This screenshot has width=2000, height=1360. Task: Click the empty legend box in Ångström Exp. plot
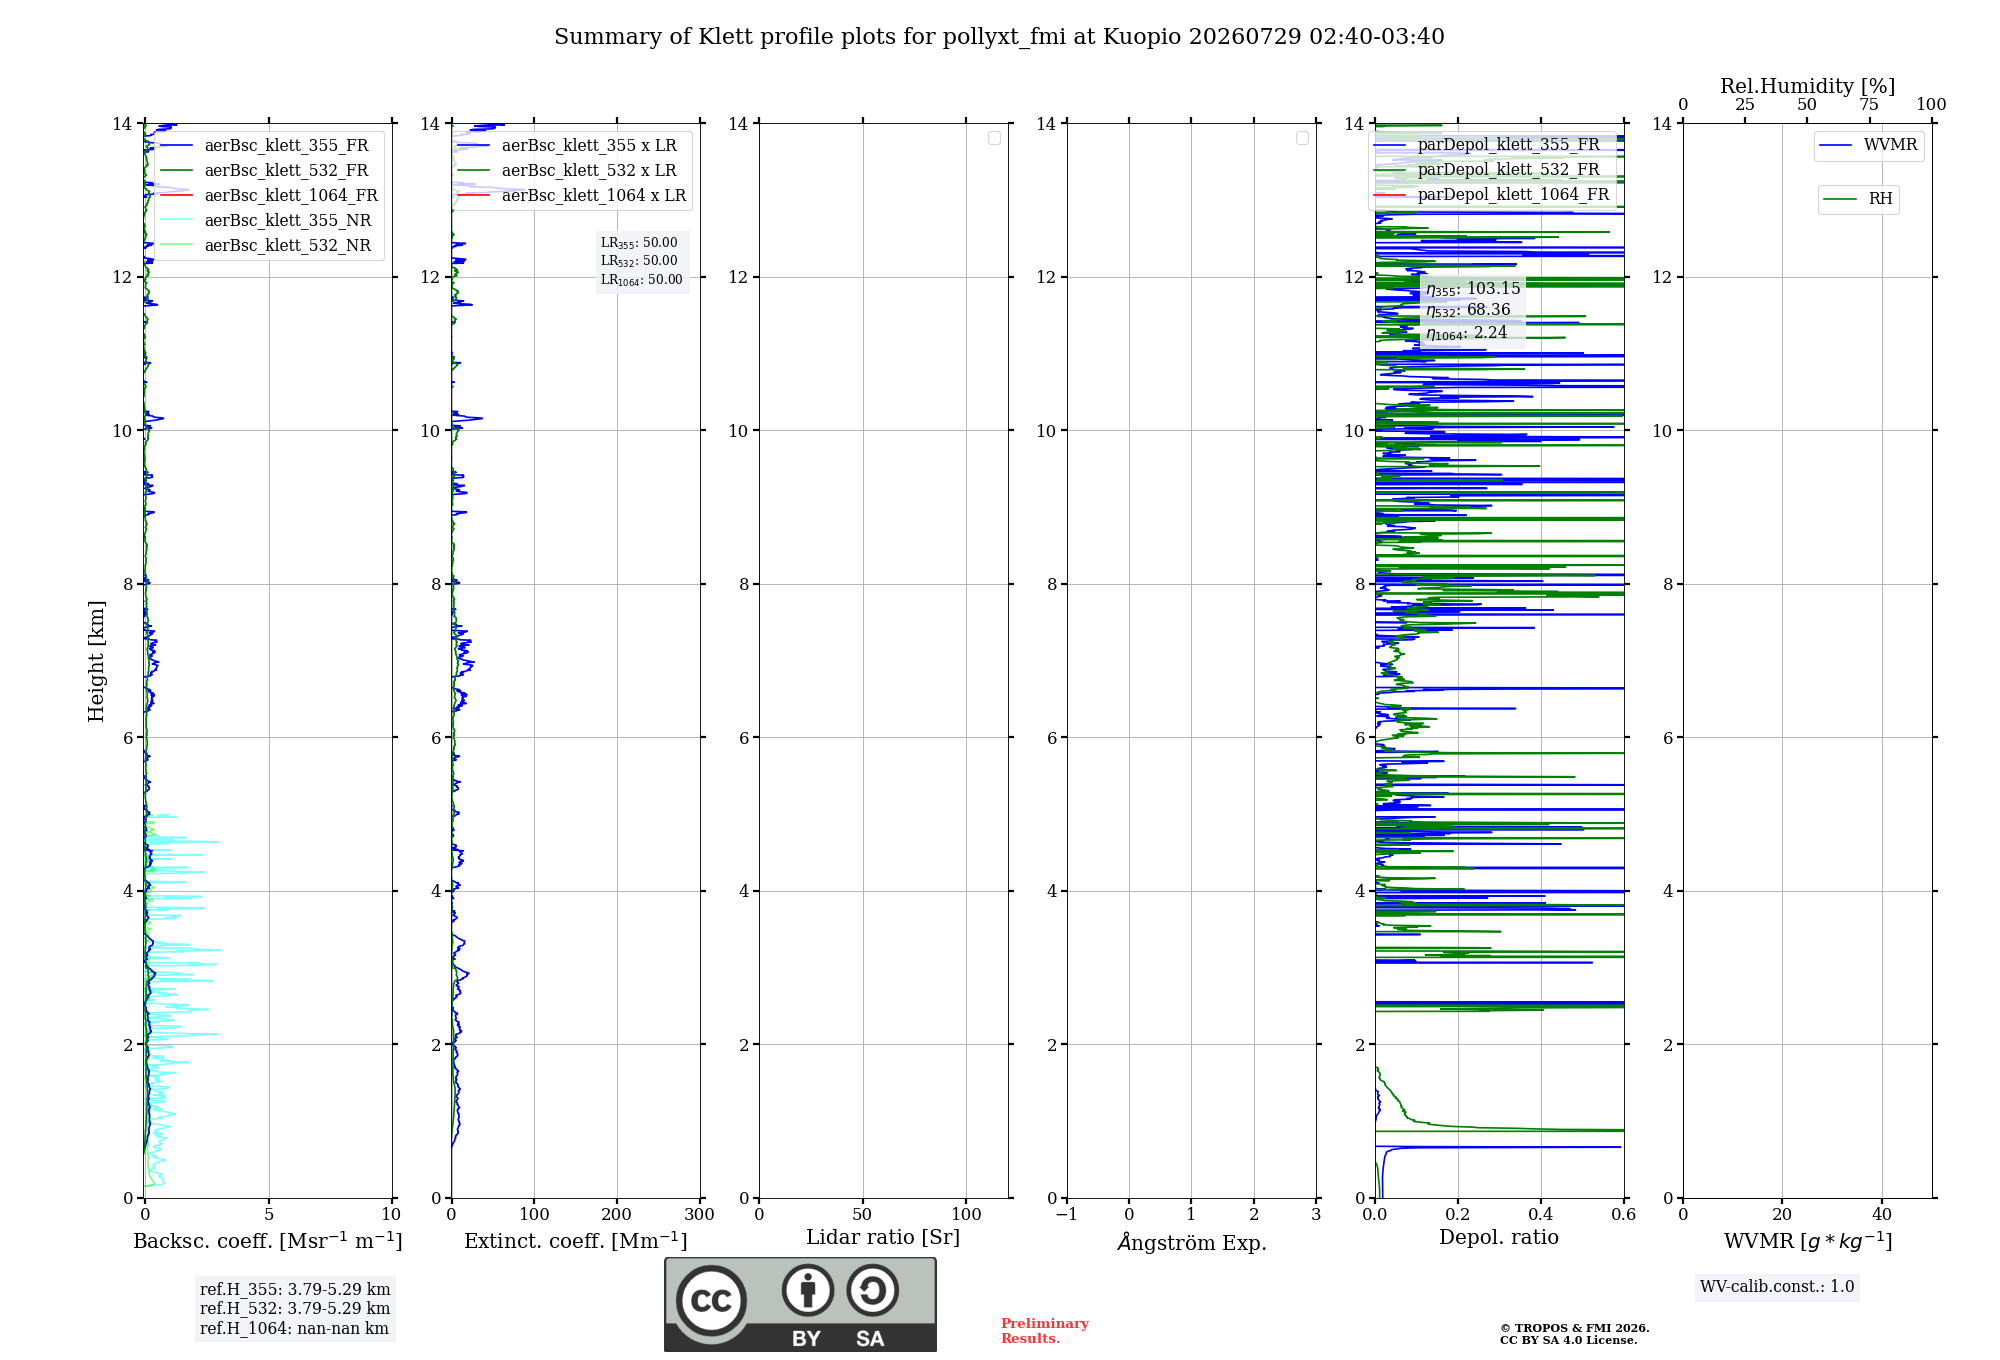[1302, 138]
